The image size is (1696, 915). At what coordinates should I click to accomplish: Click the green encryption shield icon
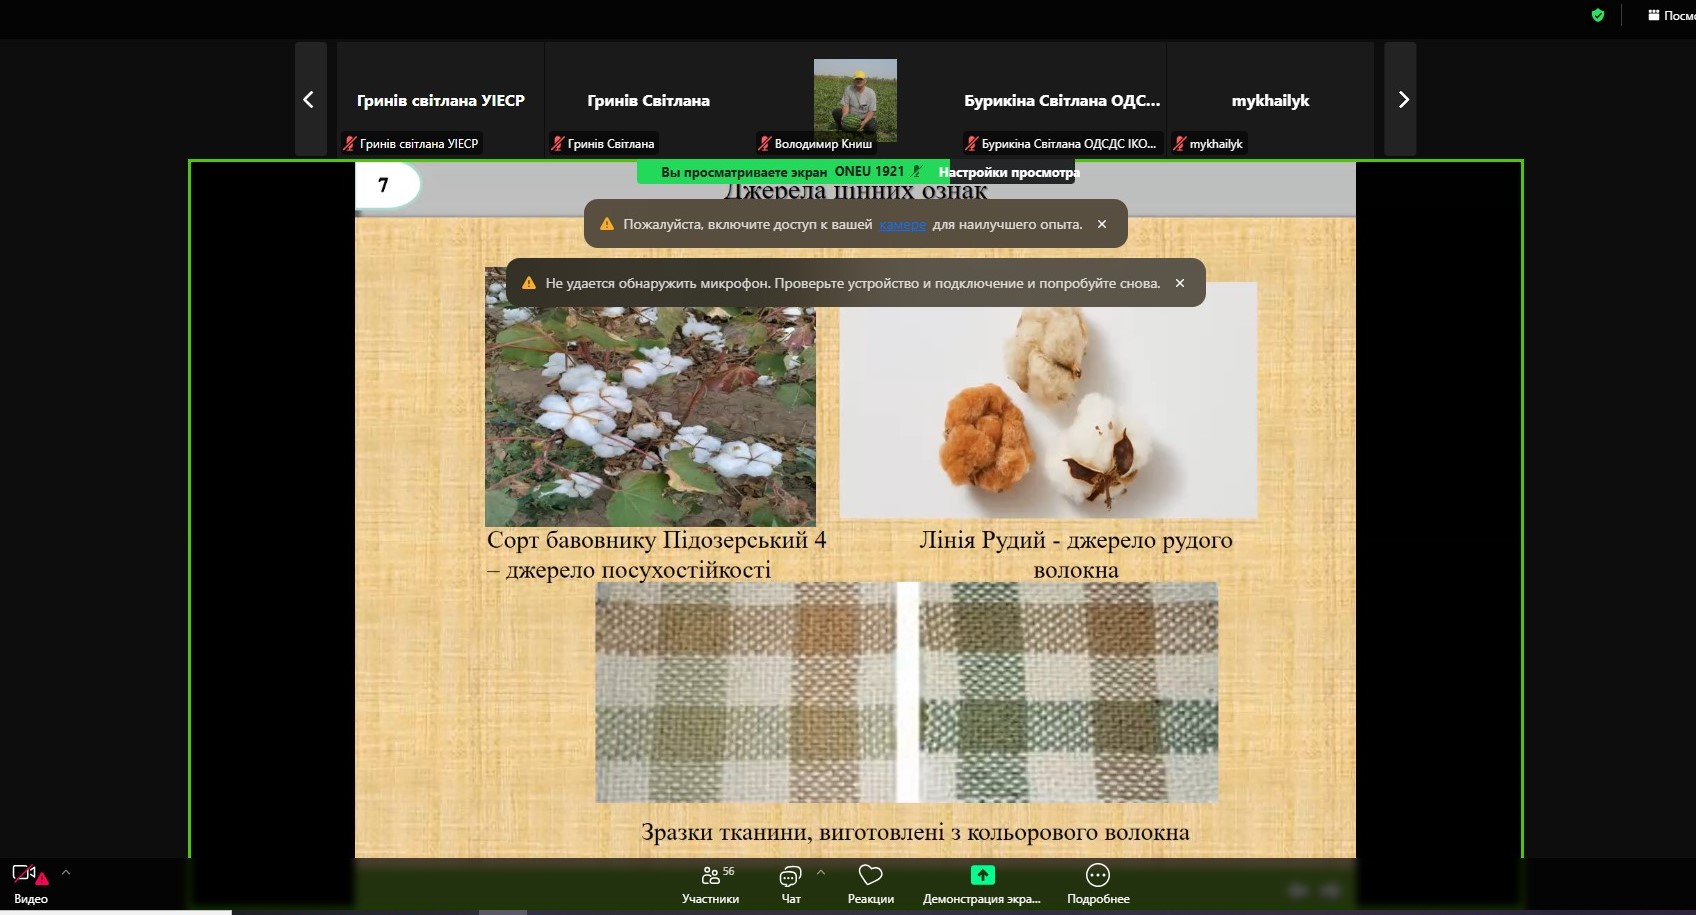click(x=1598, y=15)
